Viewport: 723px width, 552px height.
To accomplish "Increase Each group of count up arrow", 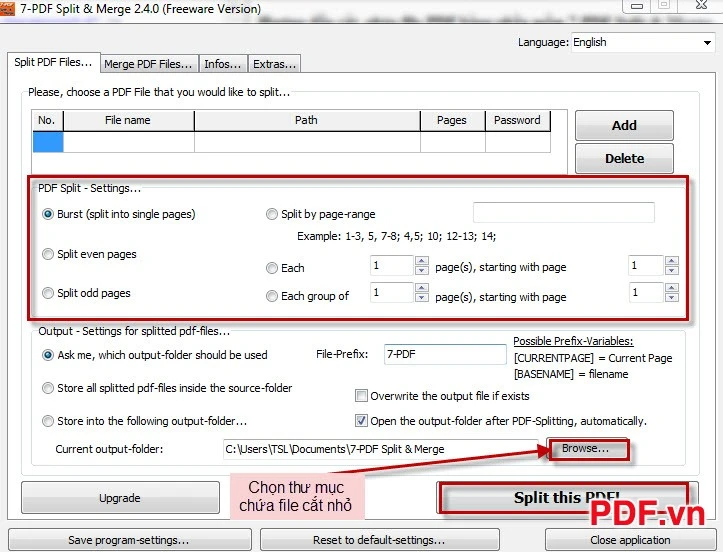I will (421, 288).
